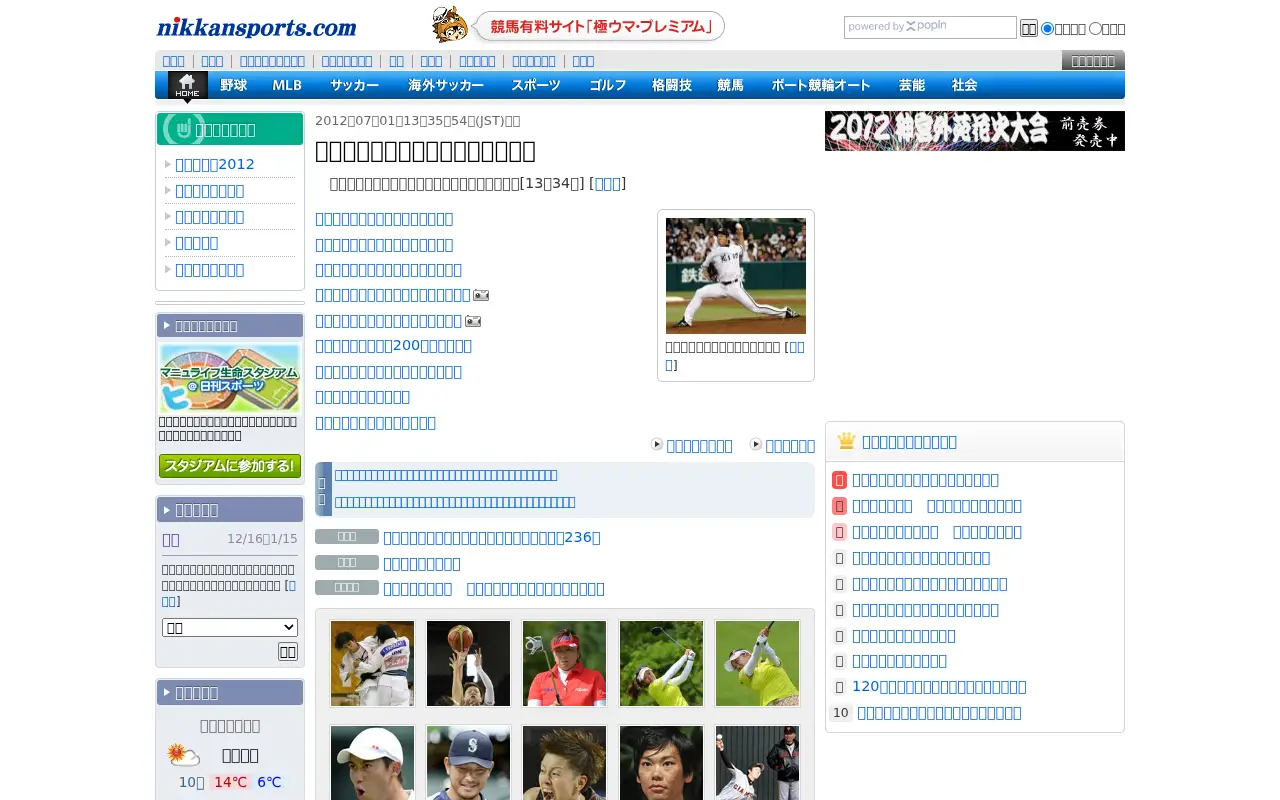Click the sun and cloud weather icon
The image size is (1280, 800).
tap(184, 755)
